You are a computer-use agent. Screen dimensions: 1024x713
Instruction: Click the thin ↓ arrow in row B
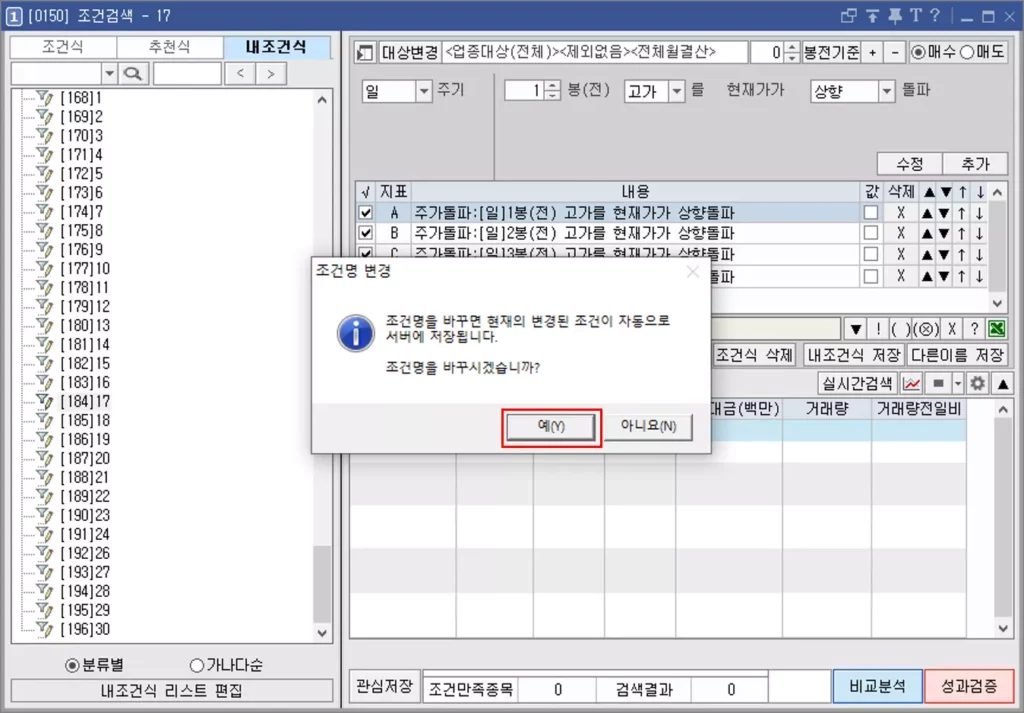[x=980, y=233]
